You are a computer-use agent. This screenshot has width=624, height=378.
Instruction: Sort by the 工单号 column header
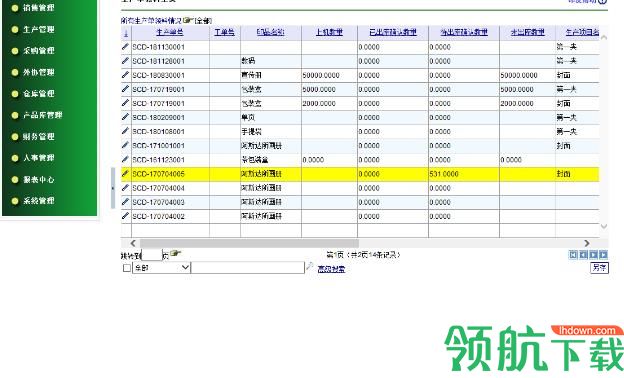pos(224,32)
